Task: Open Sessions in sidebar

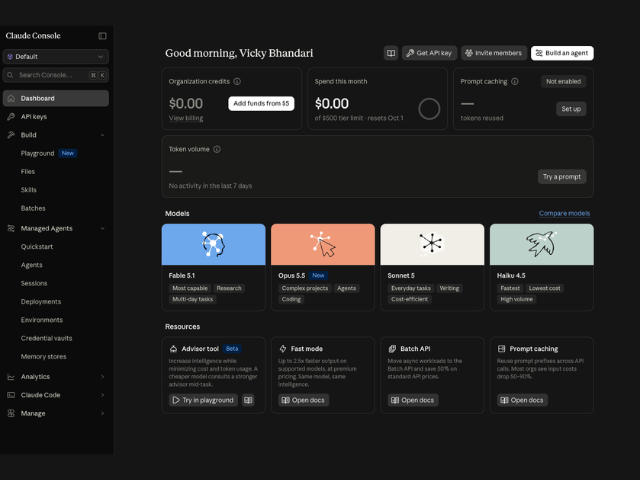Action: click(34, 283)
